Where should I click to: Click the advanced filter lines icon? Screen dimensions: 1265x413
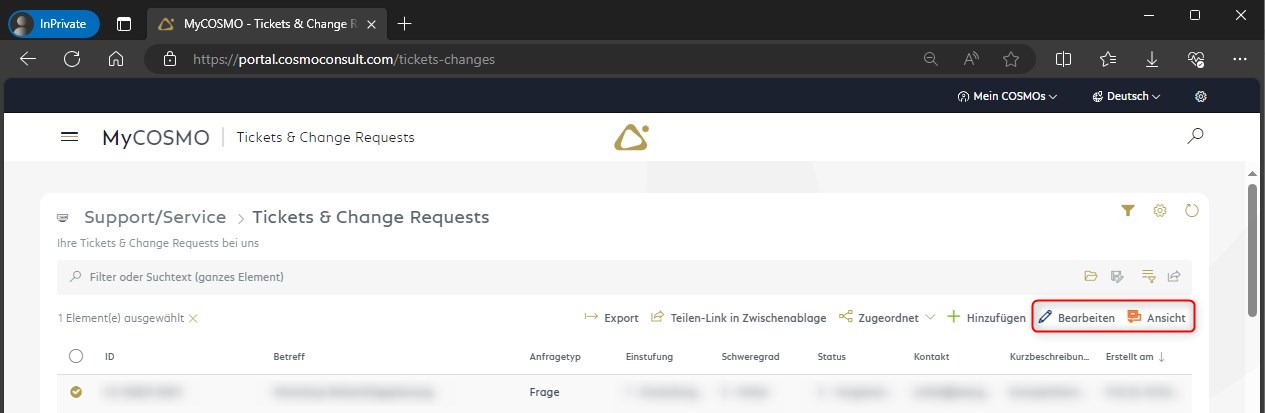[x=1148, y=277]
